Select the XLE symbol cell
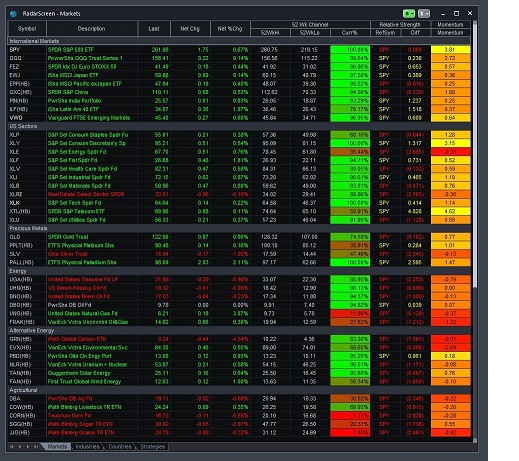 (27, 152)
